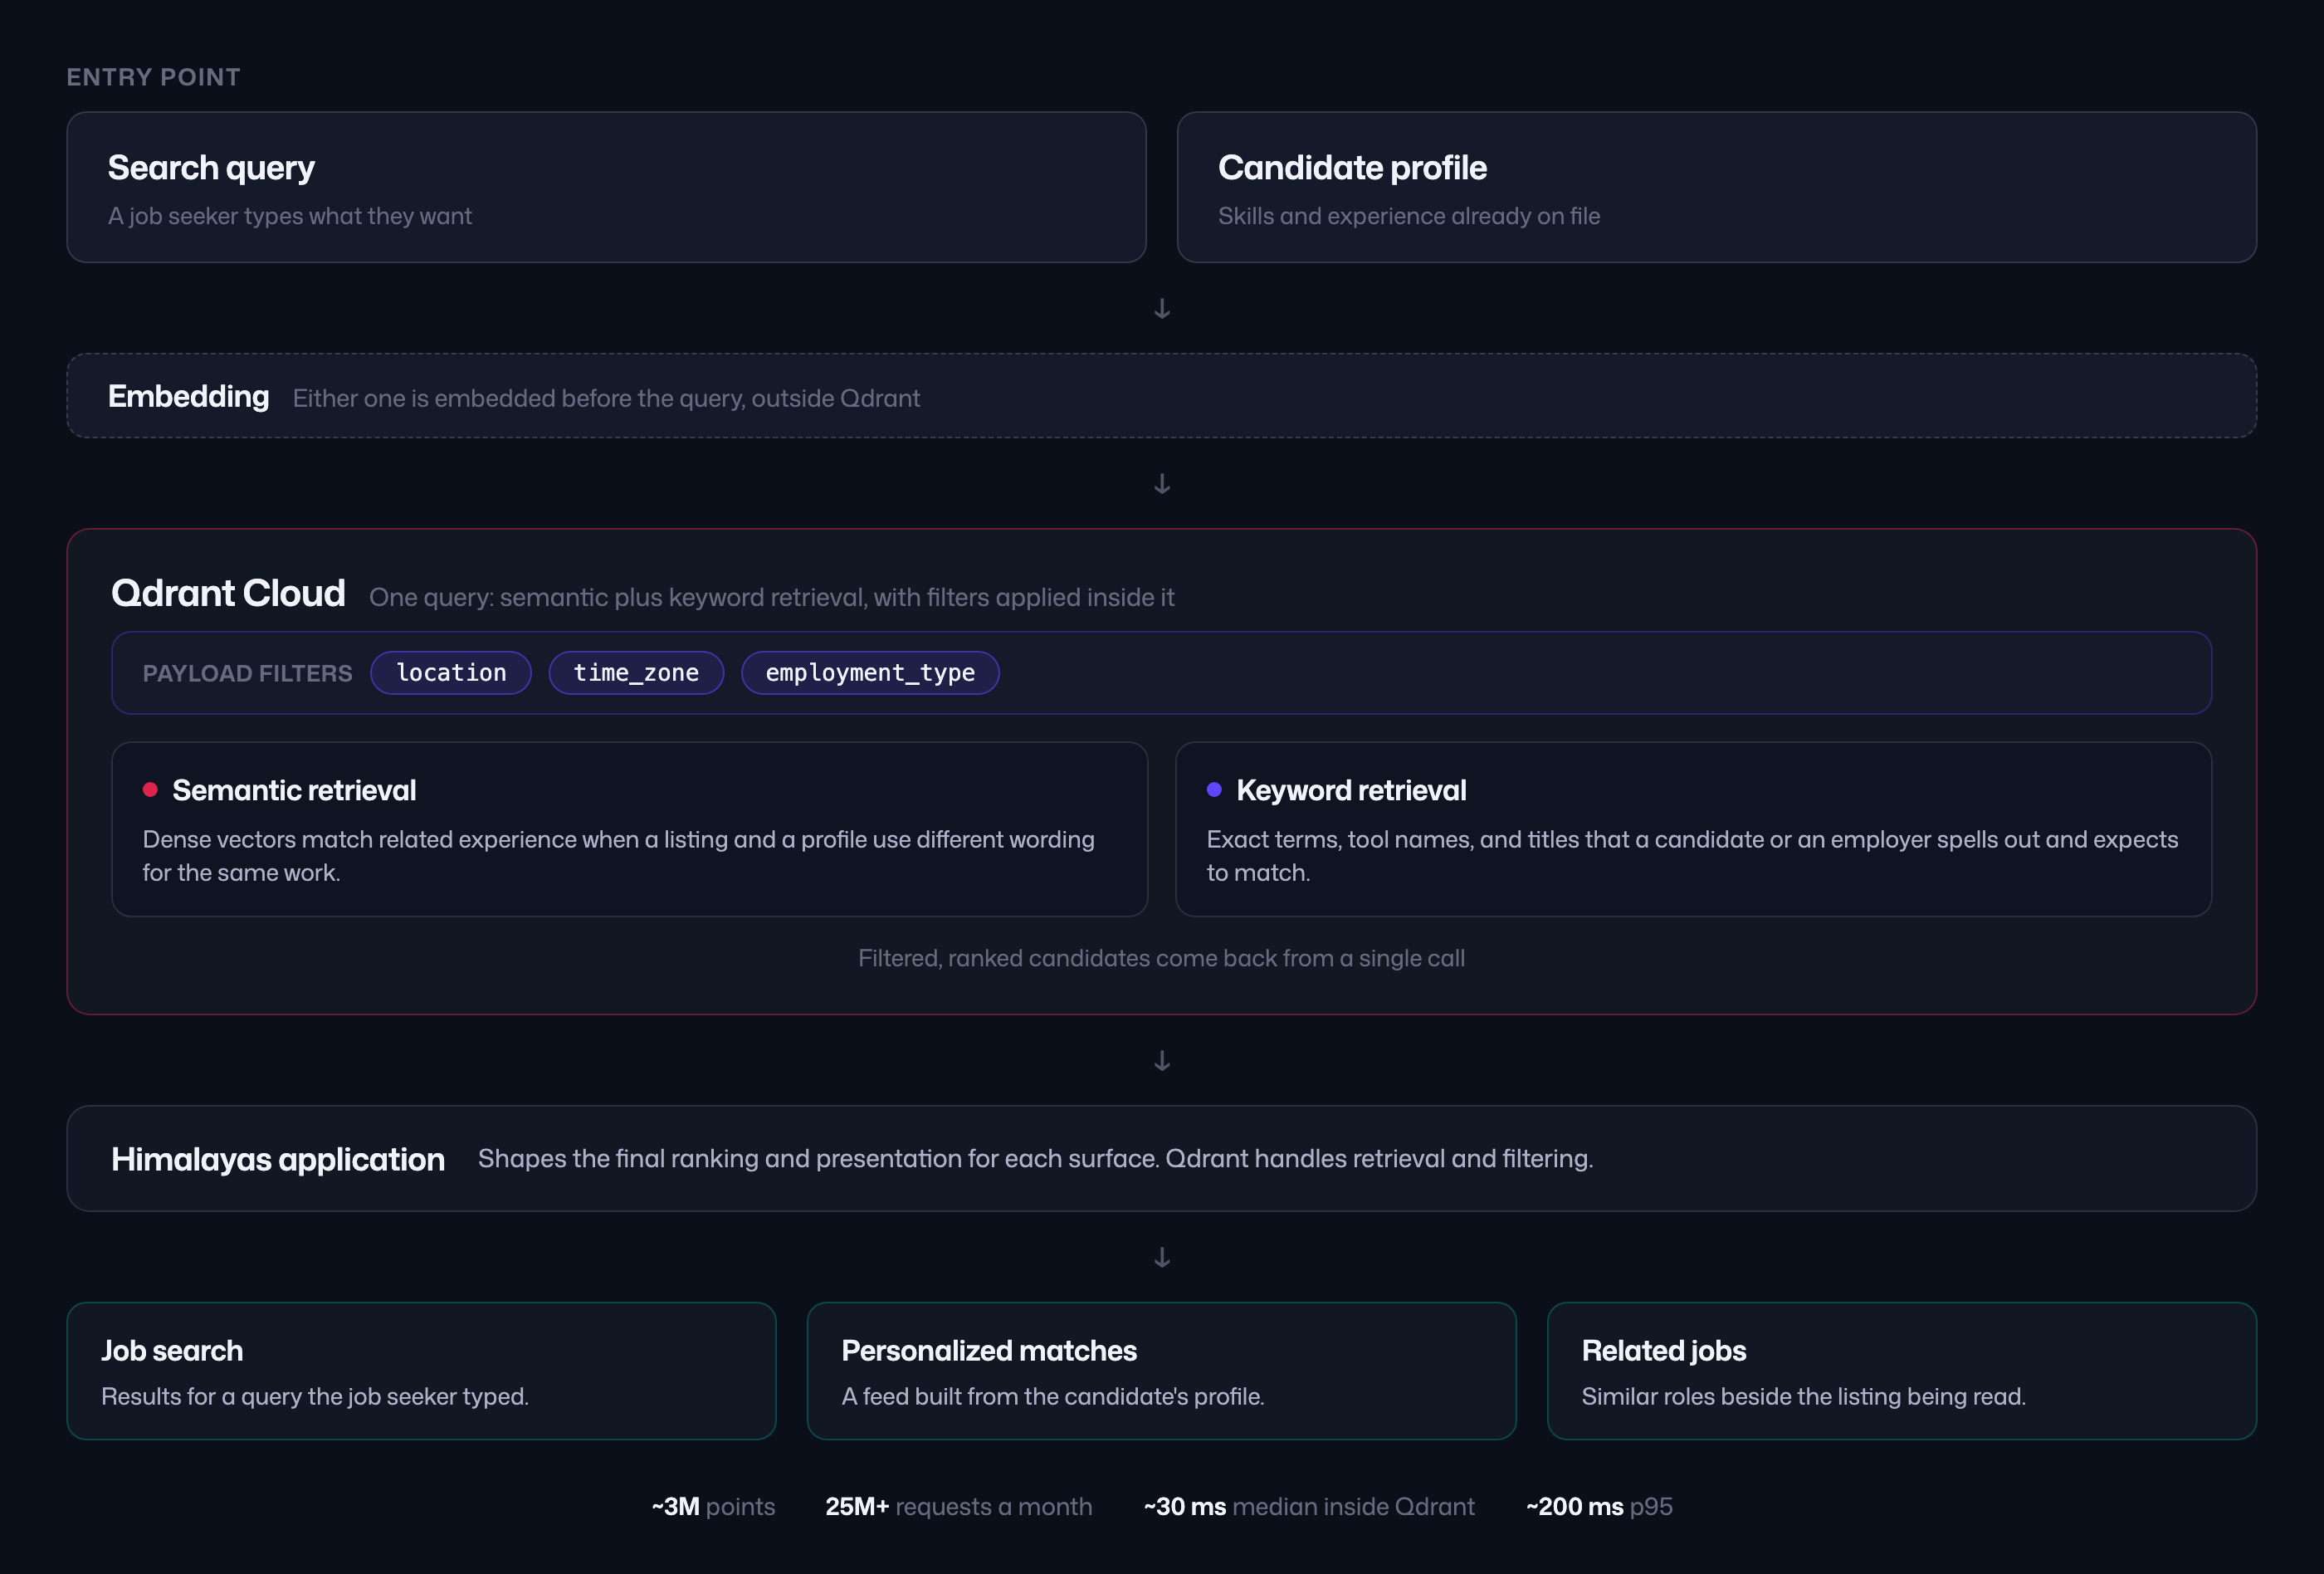The width and height of the screenshot is (2324, 1574).
Task: Click the Himalayas application title
Action: [278, 1159]
